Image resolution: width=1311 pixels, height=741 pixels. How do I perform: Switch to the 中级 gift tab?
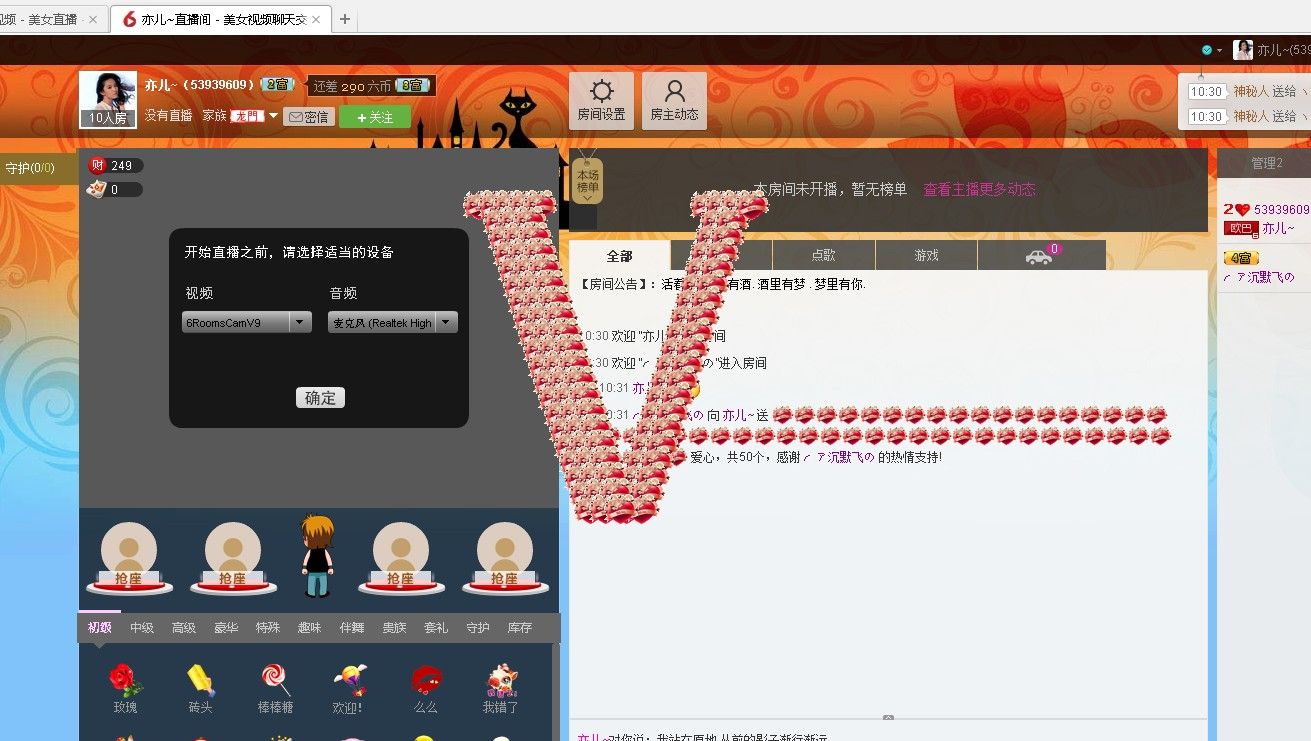coord(142,628)
